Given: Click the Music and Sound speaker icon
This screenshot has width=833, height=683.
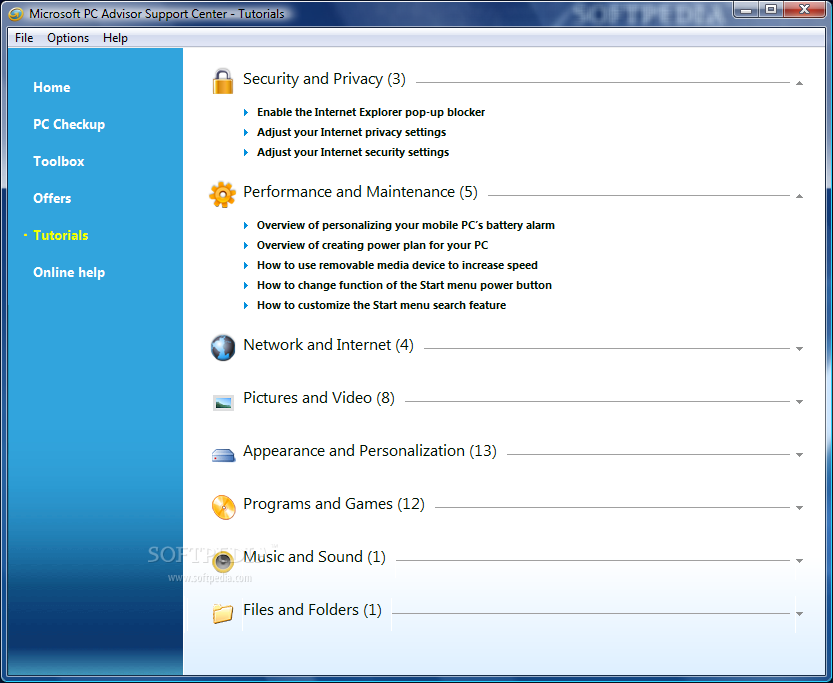Looking at the screenshot, I should pyautogui.click(x=223, y=561).
